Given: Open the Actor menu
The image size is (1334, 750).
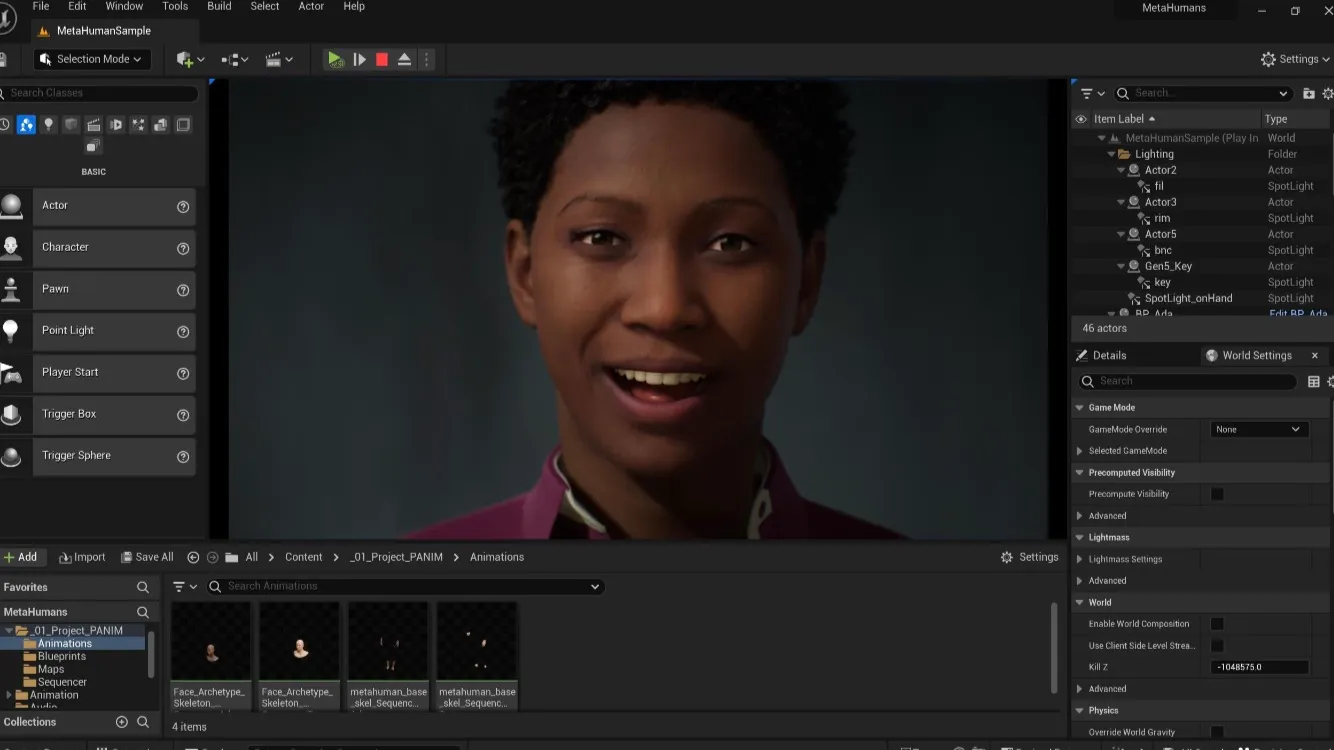Looking at the screenshot, I should pyautogui.click(x=311, y=6).
